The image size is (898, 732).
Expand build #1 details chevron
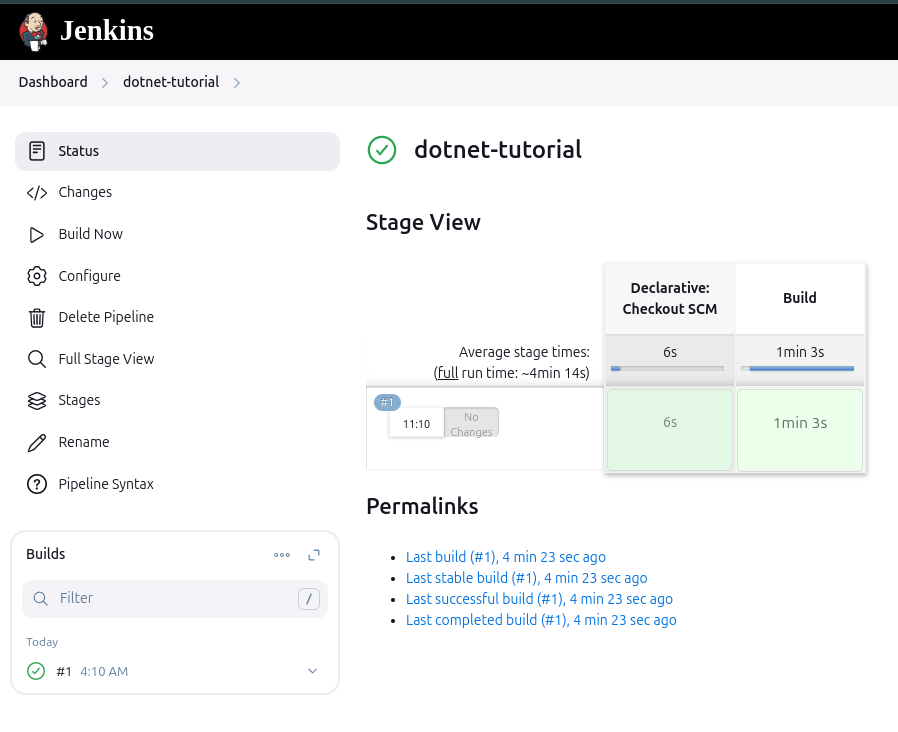[312, 671]
